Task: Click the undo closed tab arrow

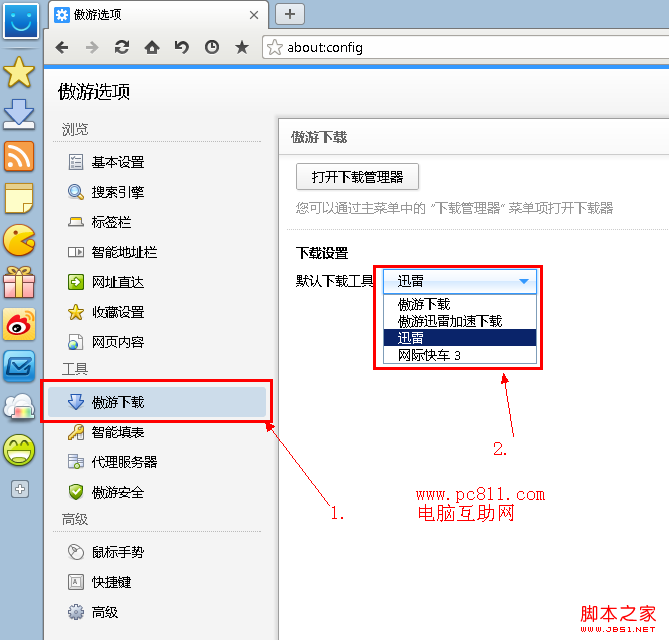Action: point(182,47)
